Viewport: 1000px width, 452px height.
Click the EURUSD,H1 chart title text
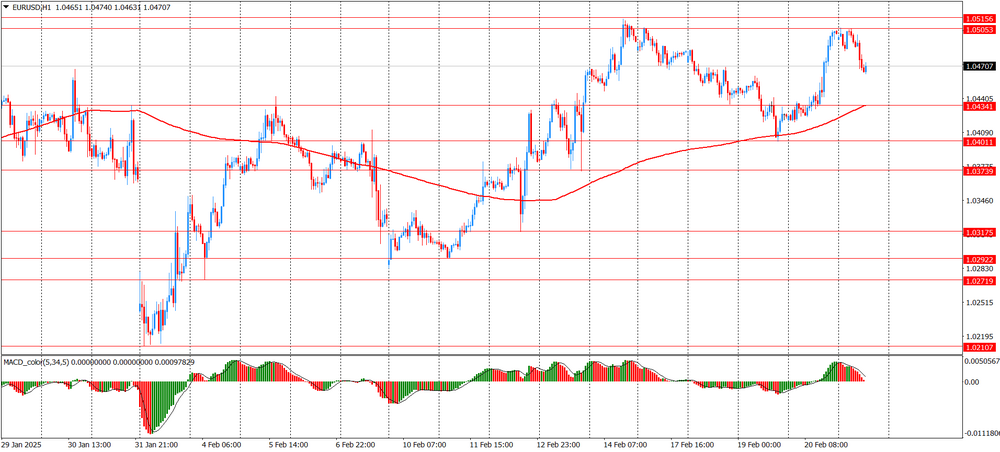point(33,8)
